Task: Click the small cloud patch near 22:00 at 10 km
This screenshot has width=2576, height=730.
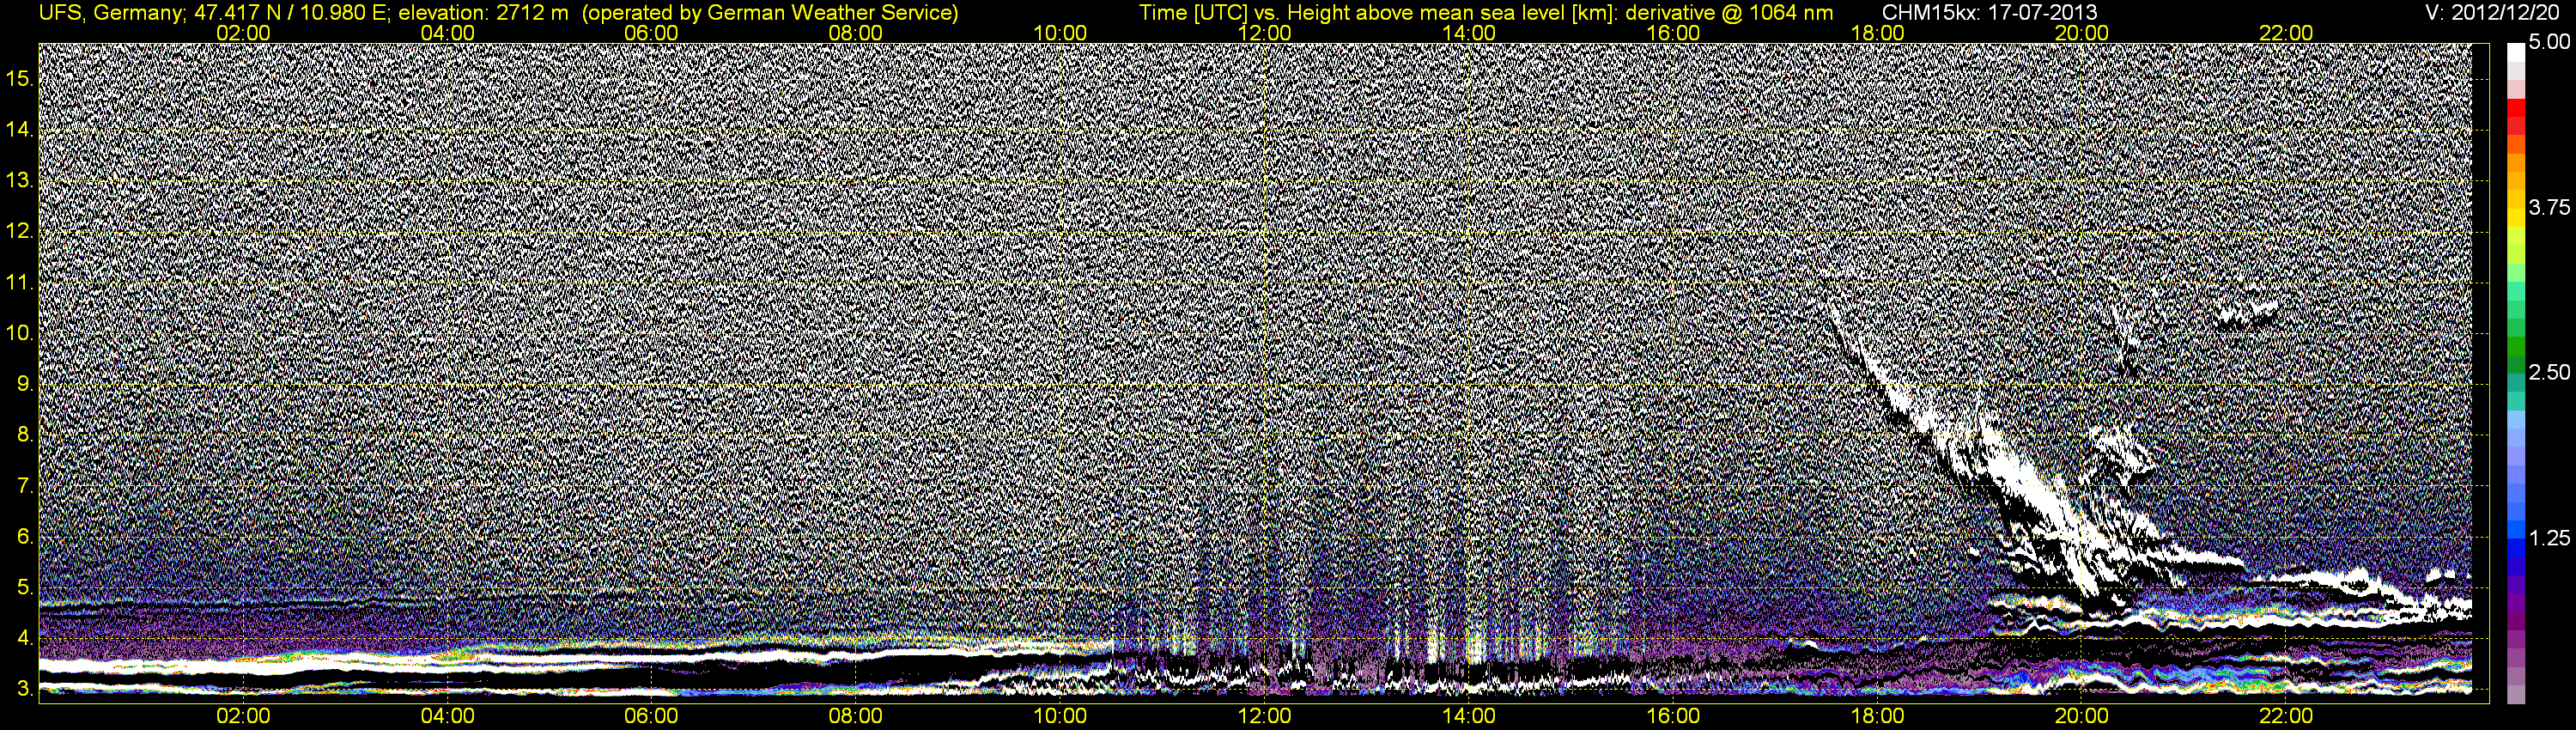Action: tap(2245, 316)
